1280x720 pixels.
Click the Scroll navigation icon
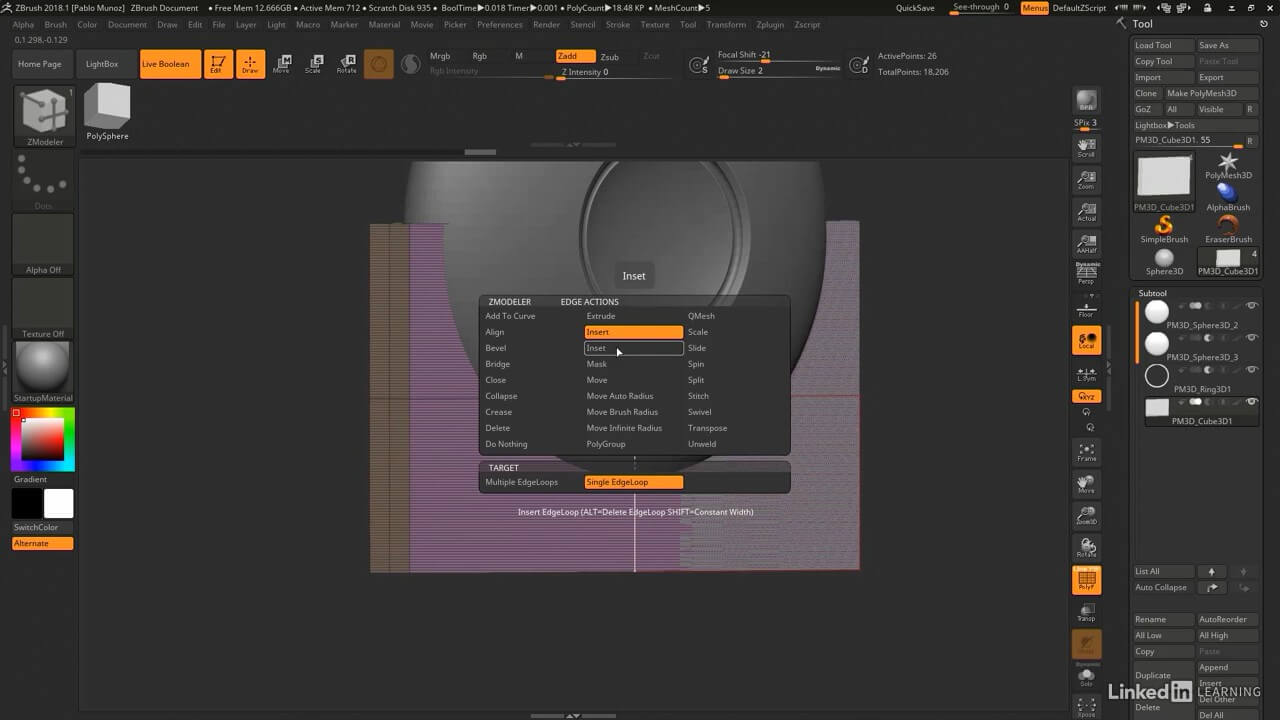coord(1086,148)
